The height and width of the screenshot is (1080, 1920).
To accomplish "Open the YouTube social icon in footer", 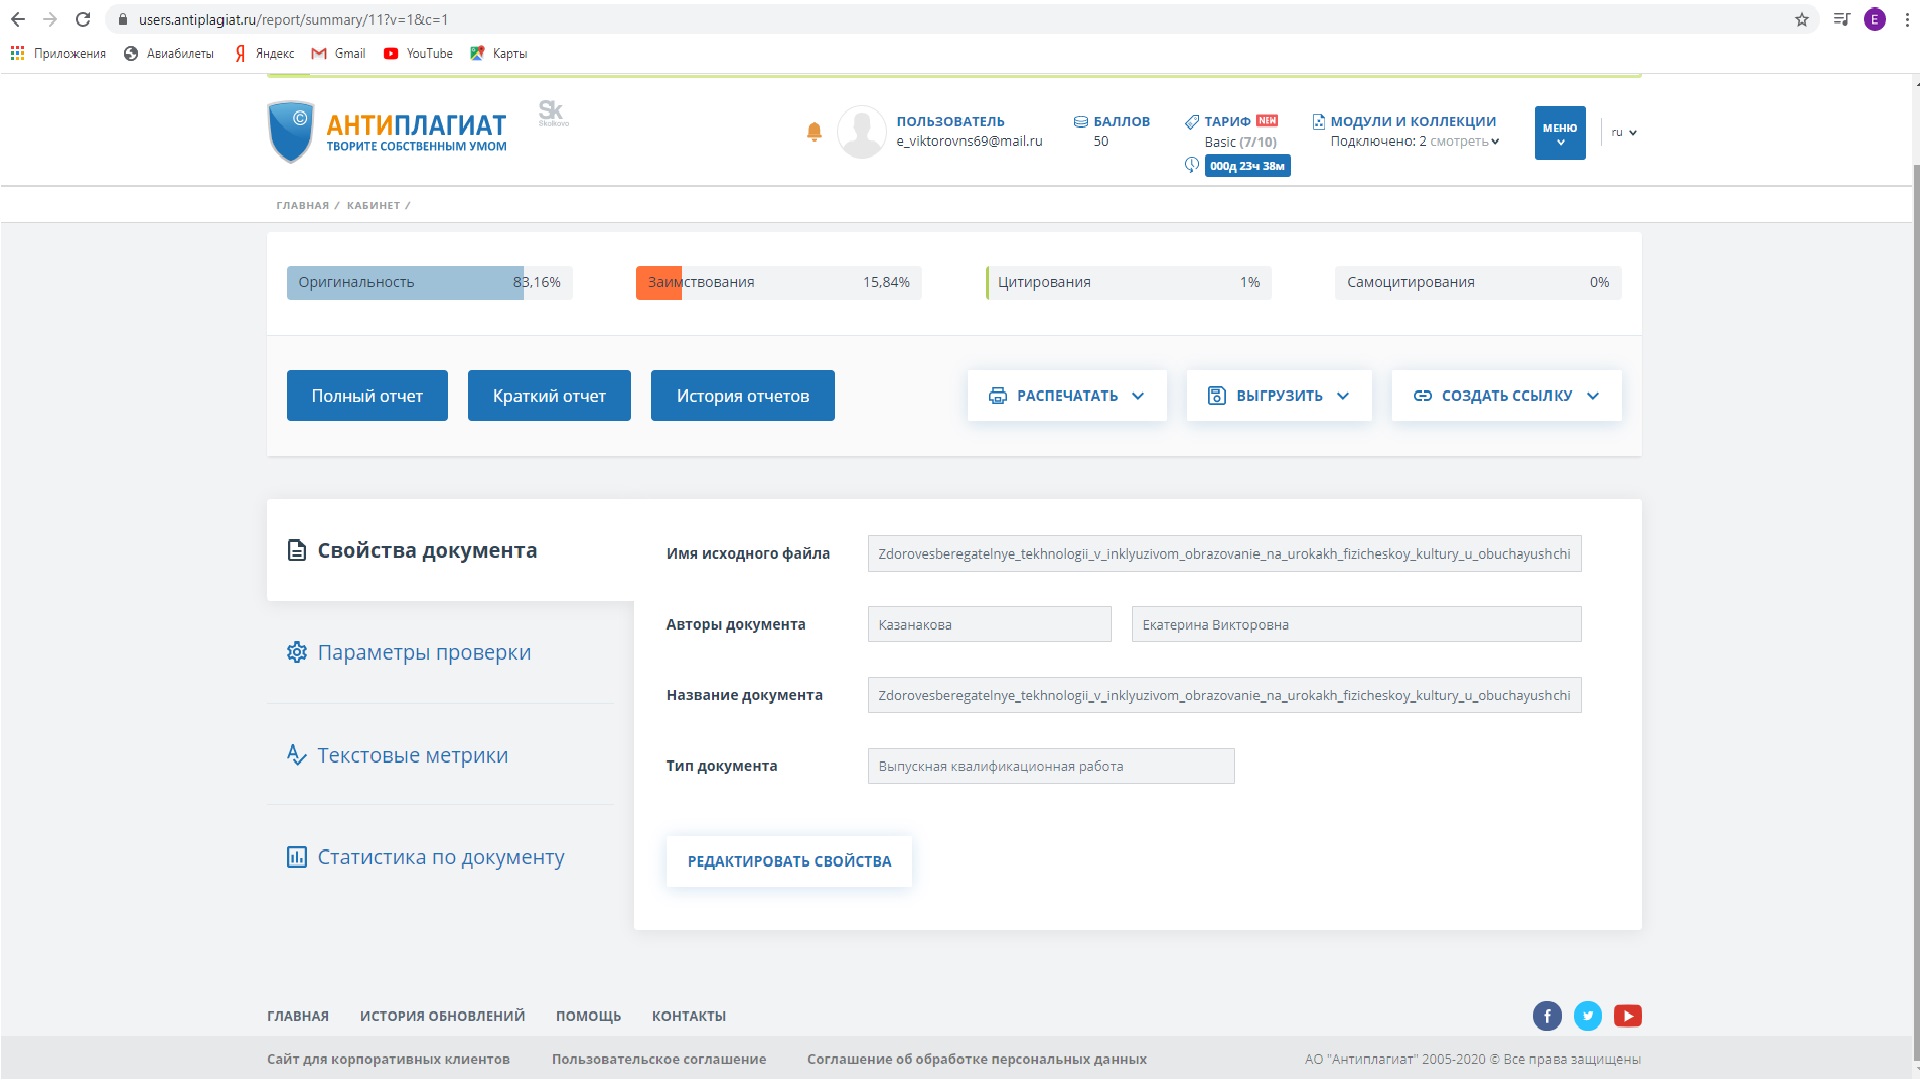I will coord(1627,1016).
